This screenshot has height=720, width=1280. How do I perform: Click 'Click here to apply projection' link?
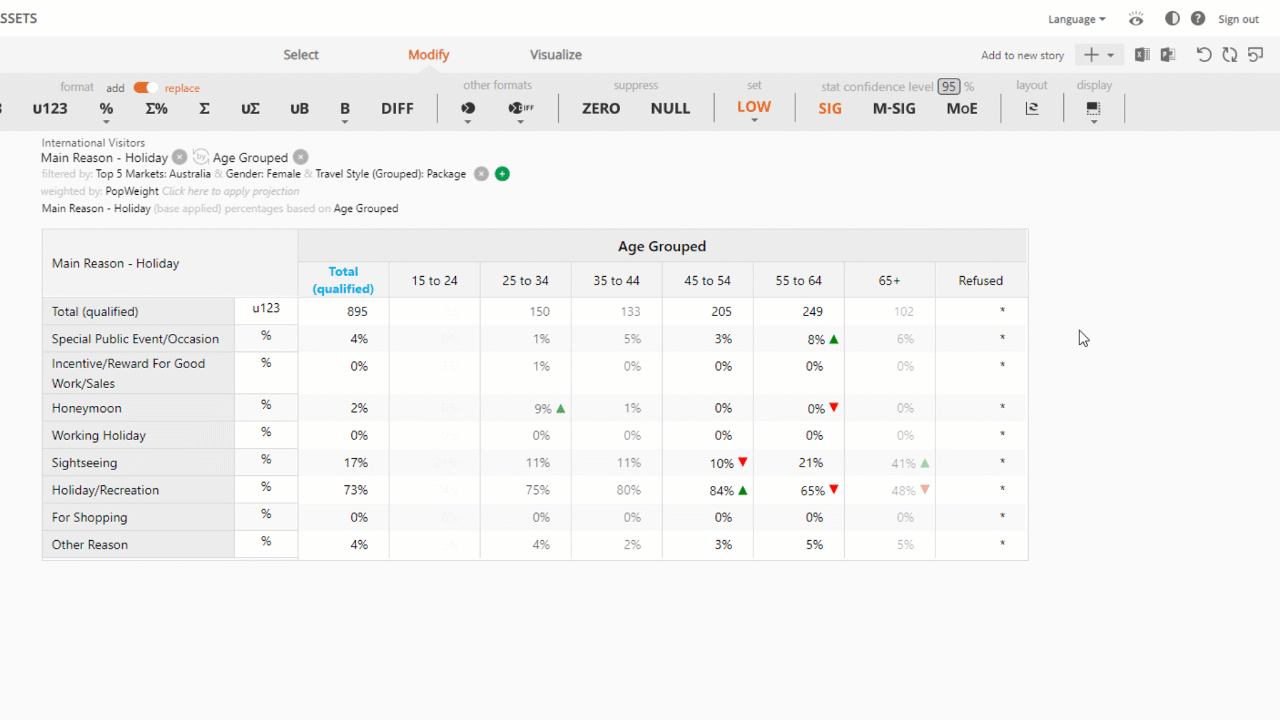[x=230, y=191]
